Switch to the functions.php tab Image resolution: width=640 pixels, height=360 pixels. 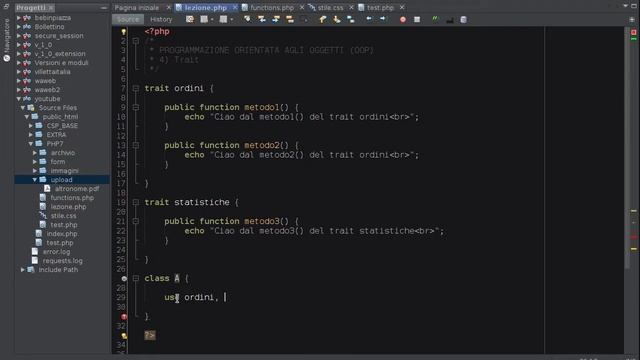pos(272,7)
